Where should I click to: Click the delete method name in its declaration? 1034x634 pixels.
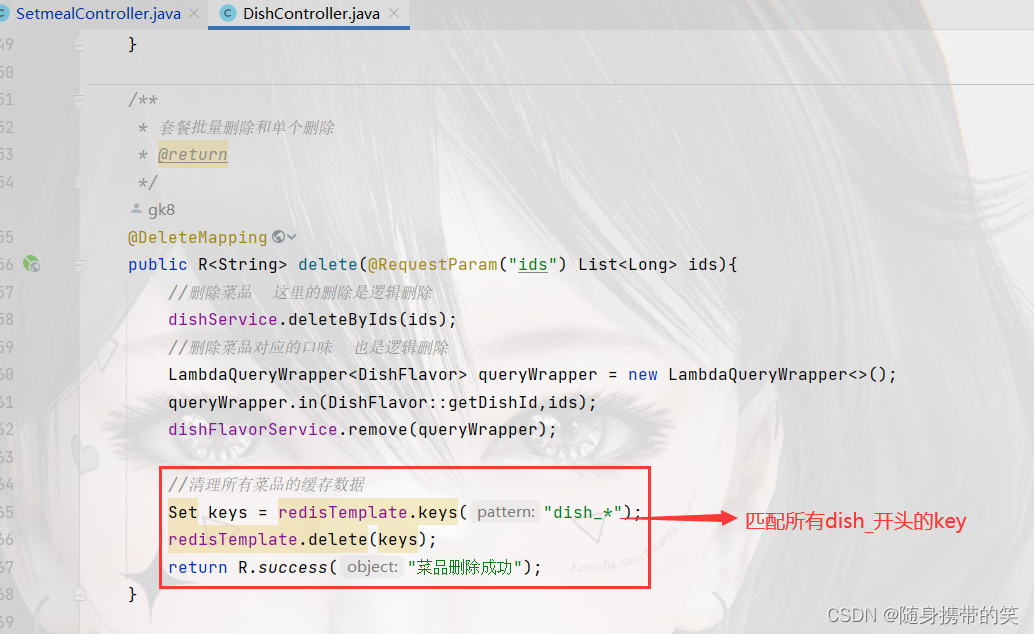[328, 265]
